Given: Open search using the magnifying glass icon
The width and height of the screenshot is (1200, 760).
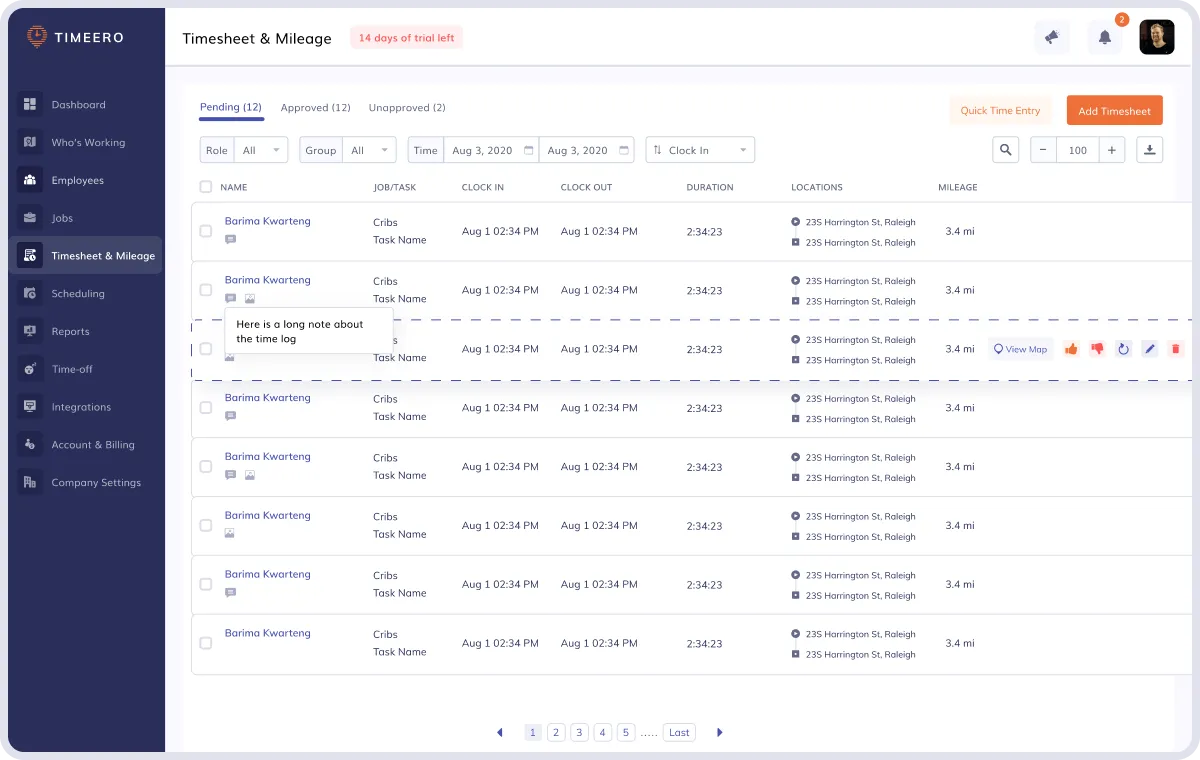Looking at the screenshot, I should pyautogui.click(x=1005, y=149).
